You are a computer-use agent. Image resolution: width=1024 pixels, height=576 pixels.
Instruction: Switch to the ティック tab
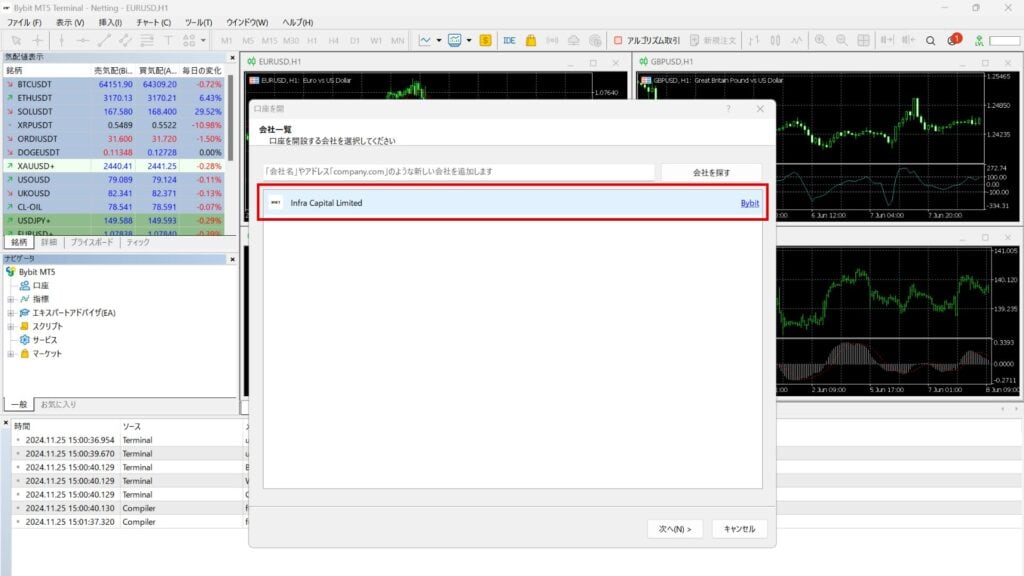[138, 242]
